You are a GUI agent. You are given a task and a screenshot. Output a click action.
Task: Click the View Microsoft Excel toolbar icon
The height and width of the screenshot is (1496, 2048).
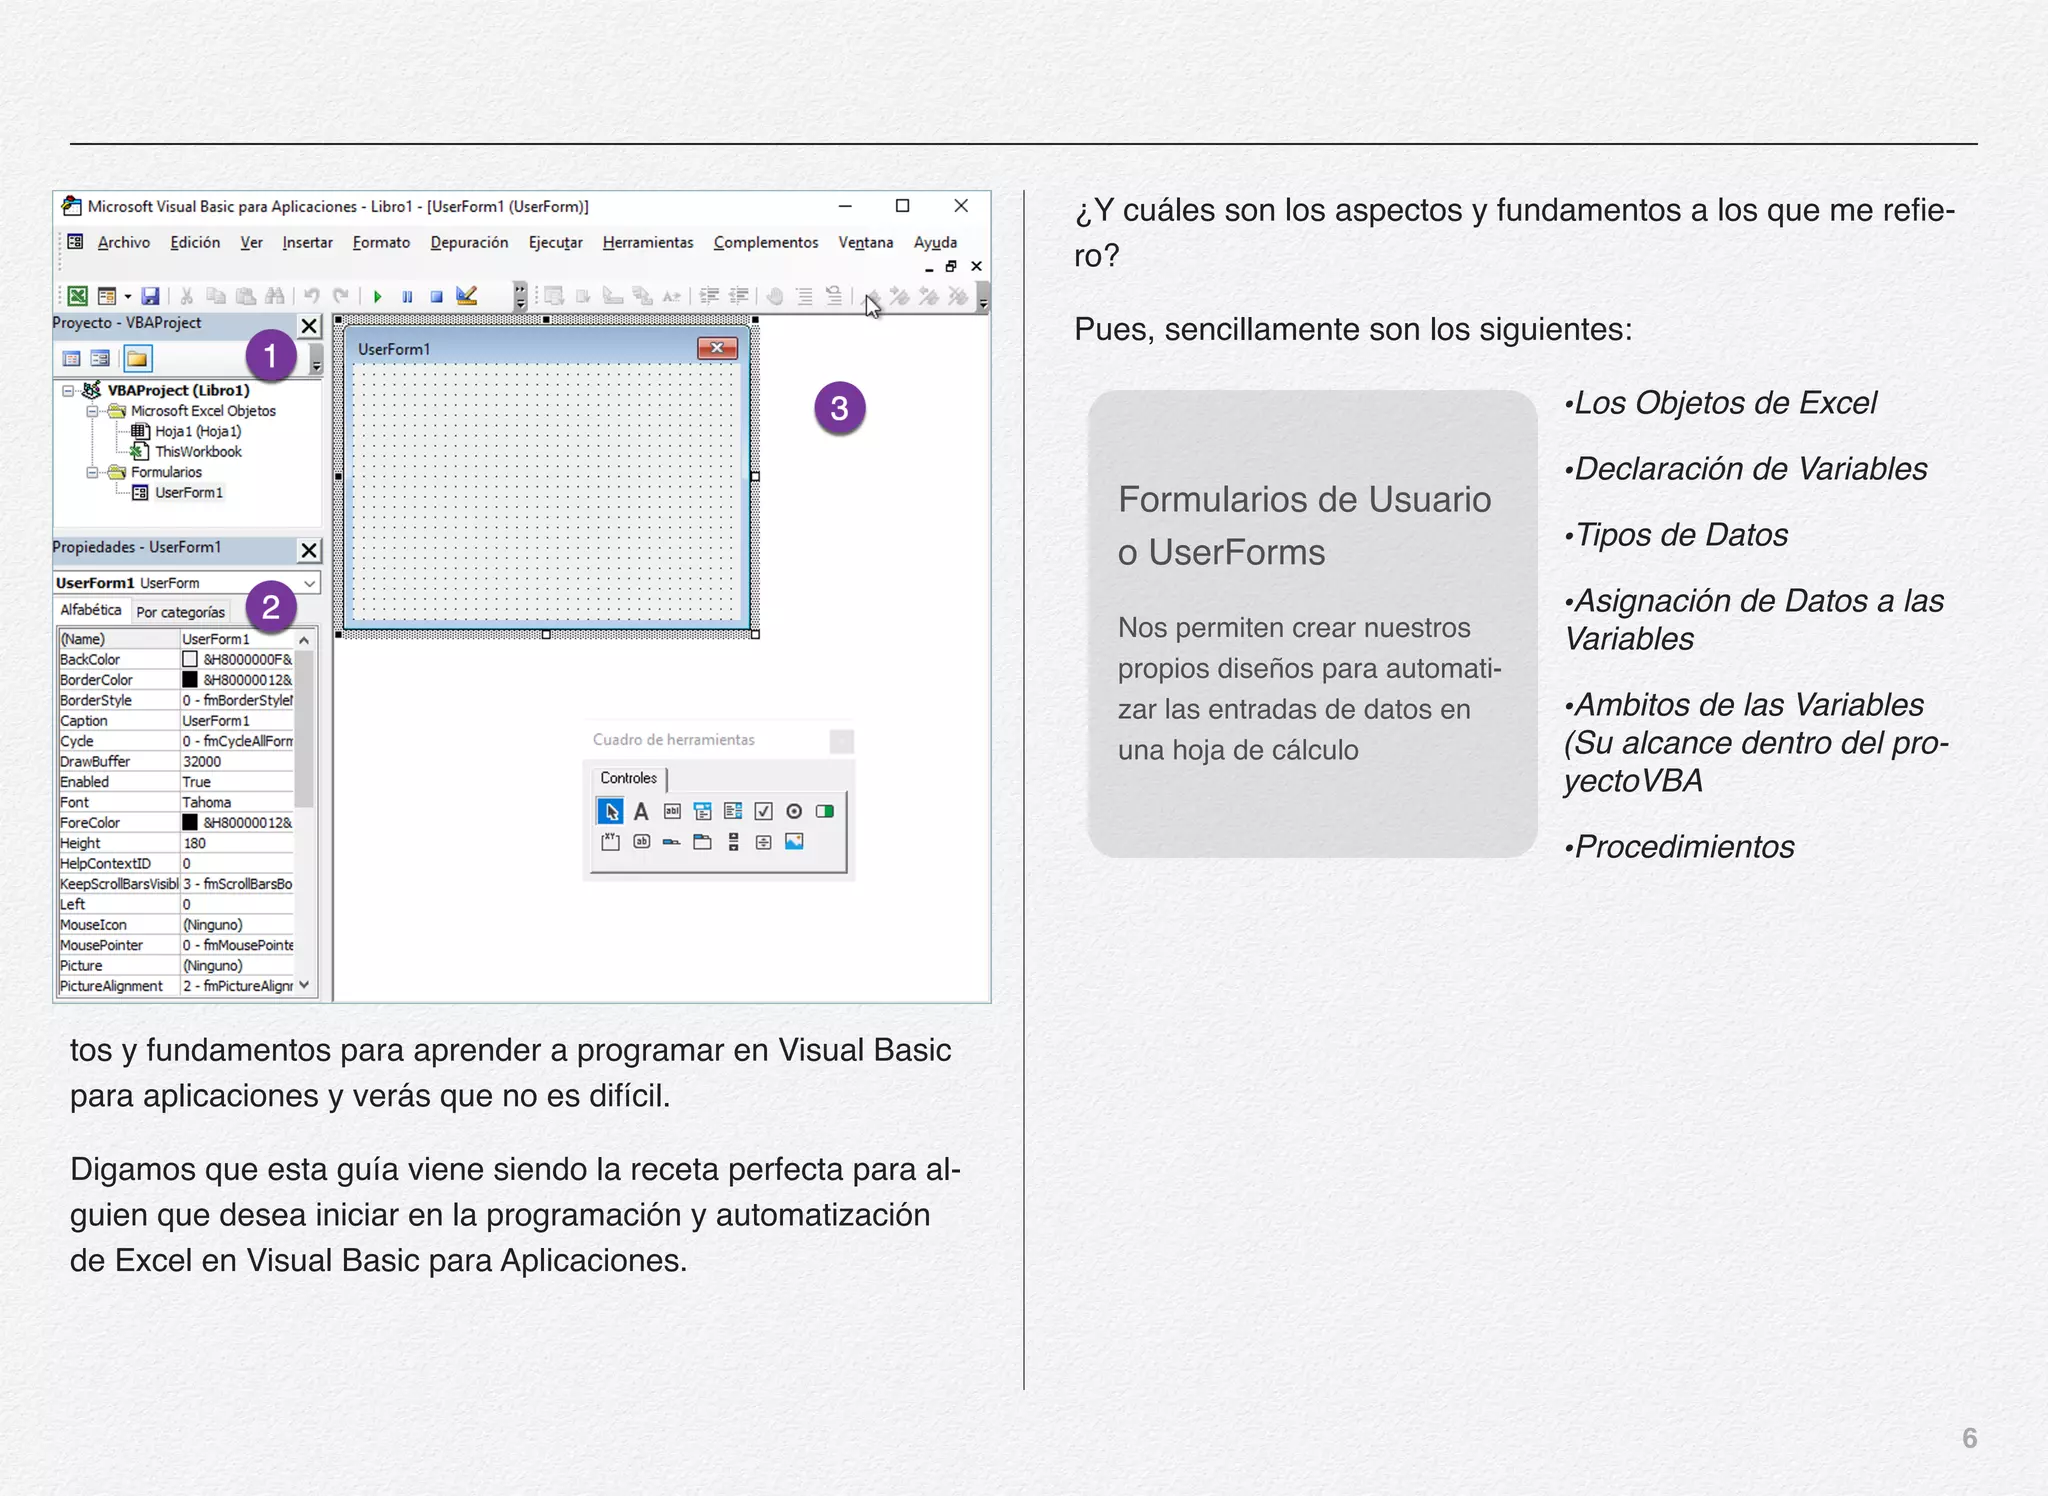[x=77, y=296]
